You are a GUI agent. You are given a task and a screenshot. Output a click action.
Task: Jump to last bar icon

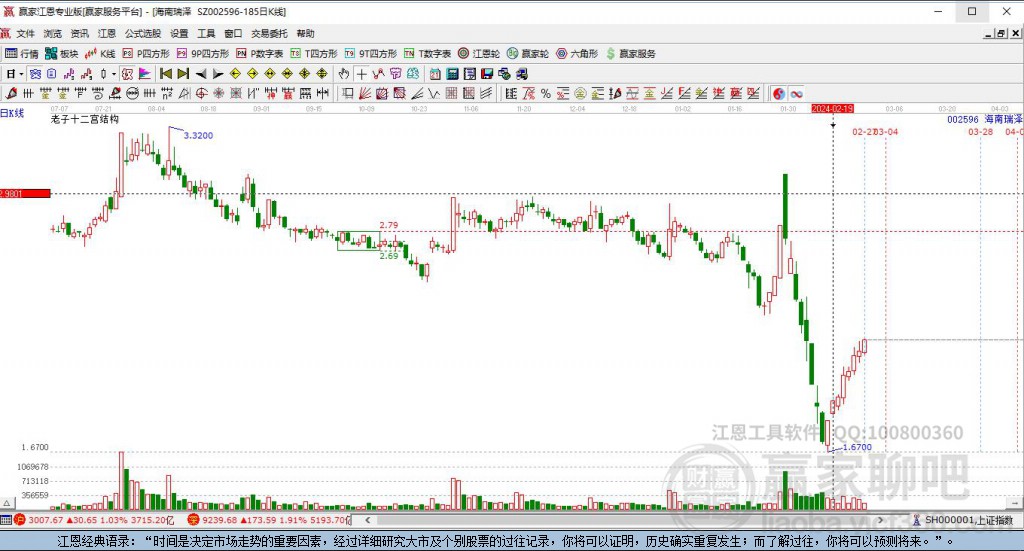click(183, 74)
